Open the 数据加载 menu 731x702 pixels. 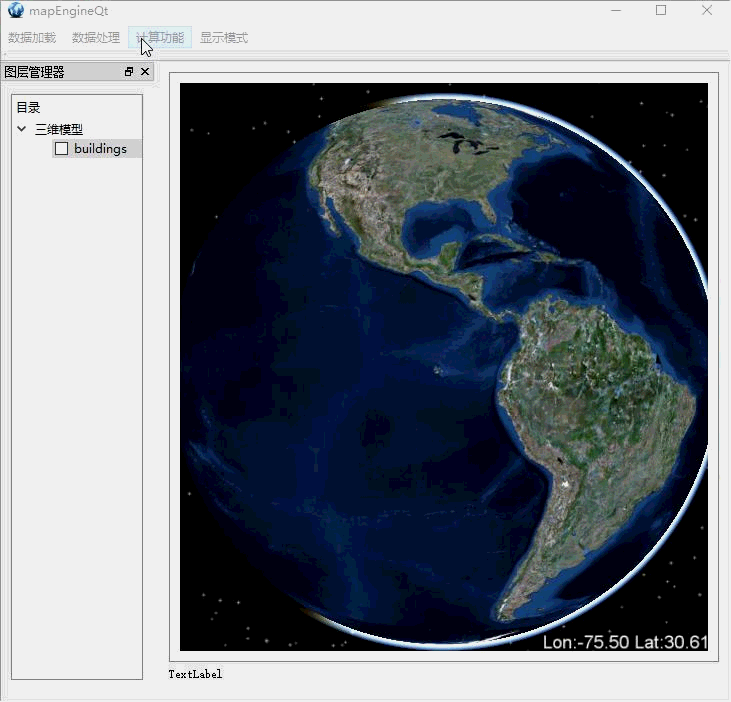click(32, 38)
